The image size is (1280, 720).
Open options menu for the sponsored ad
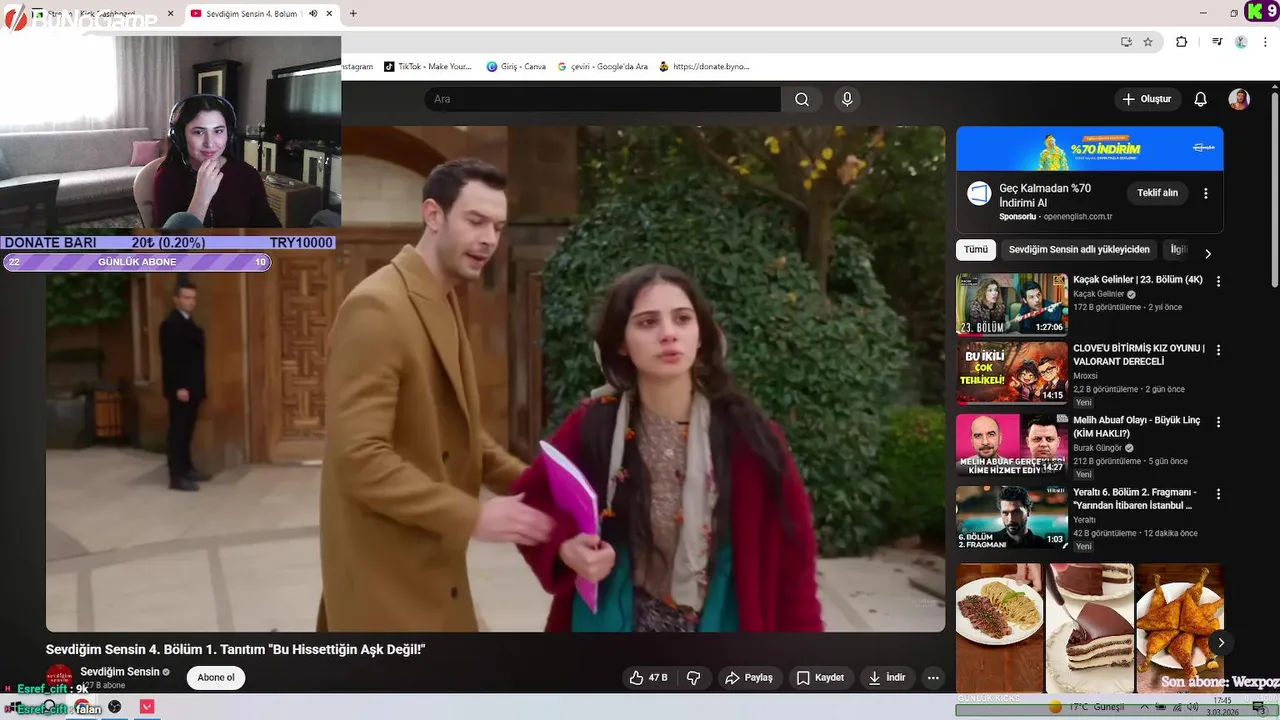point(1206,193)
